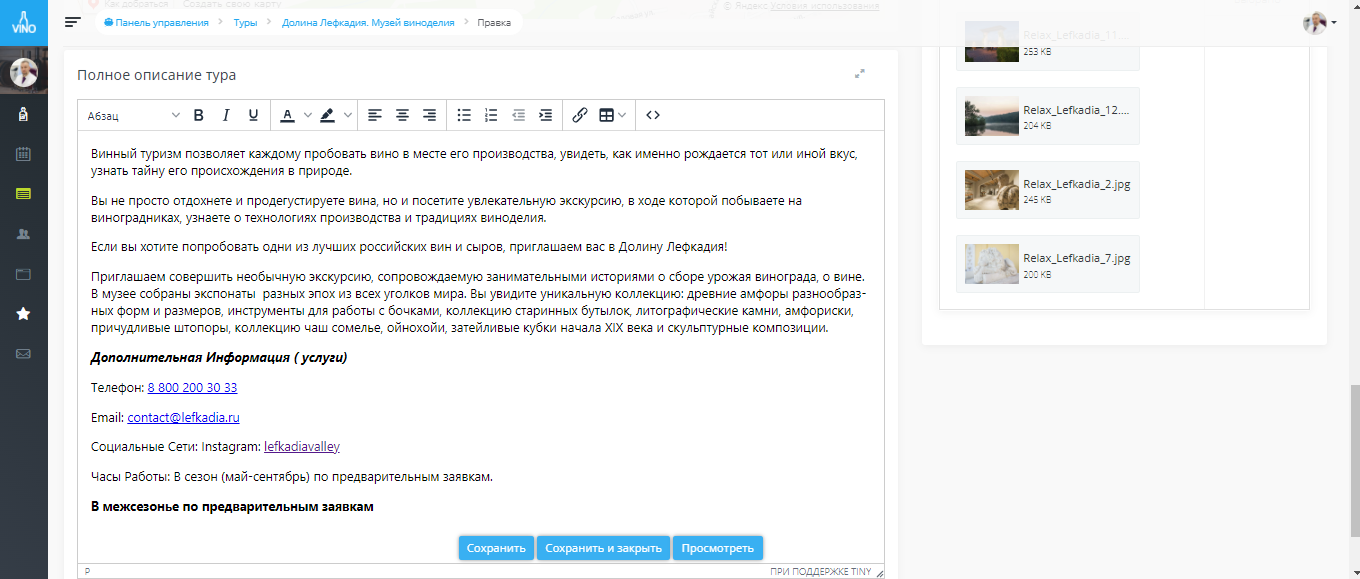Expand the text color picker arrow
Viewport: 1360px width, 579px height.
point(307,115)
